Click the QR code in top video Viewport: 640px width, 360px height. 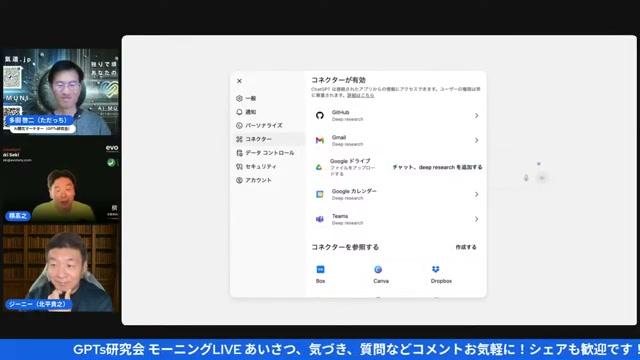click(x=12, y=77)
